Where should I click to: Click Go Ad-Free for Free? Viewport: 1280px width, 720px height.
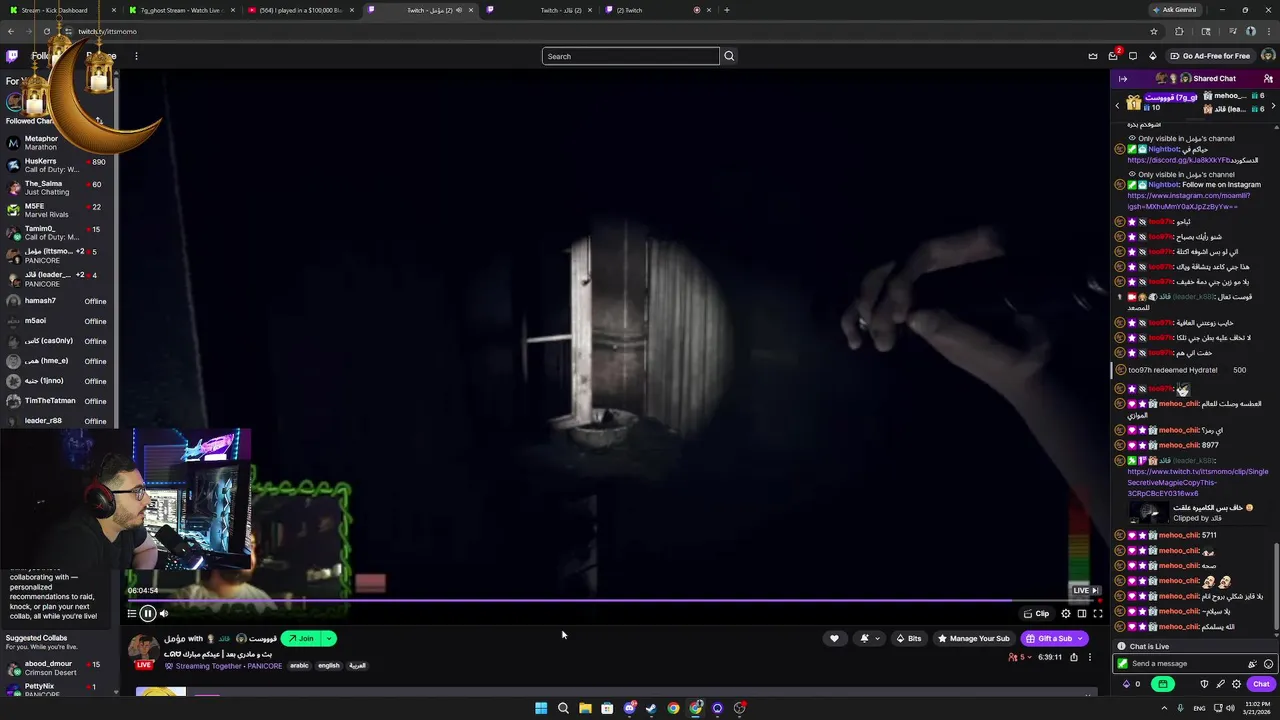[x=1210, y=56]
